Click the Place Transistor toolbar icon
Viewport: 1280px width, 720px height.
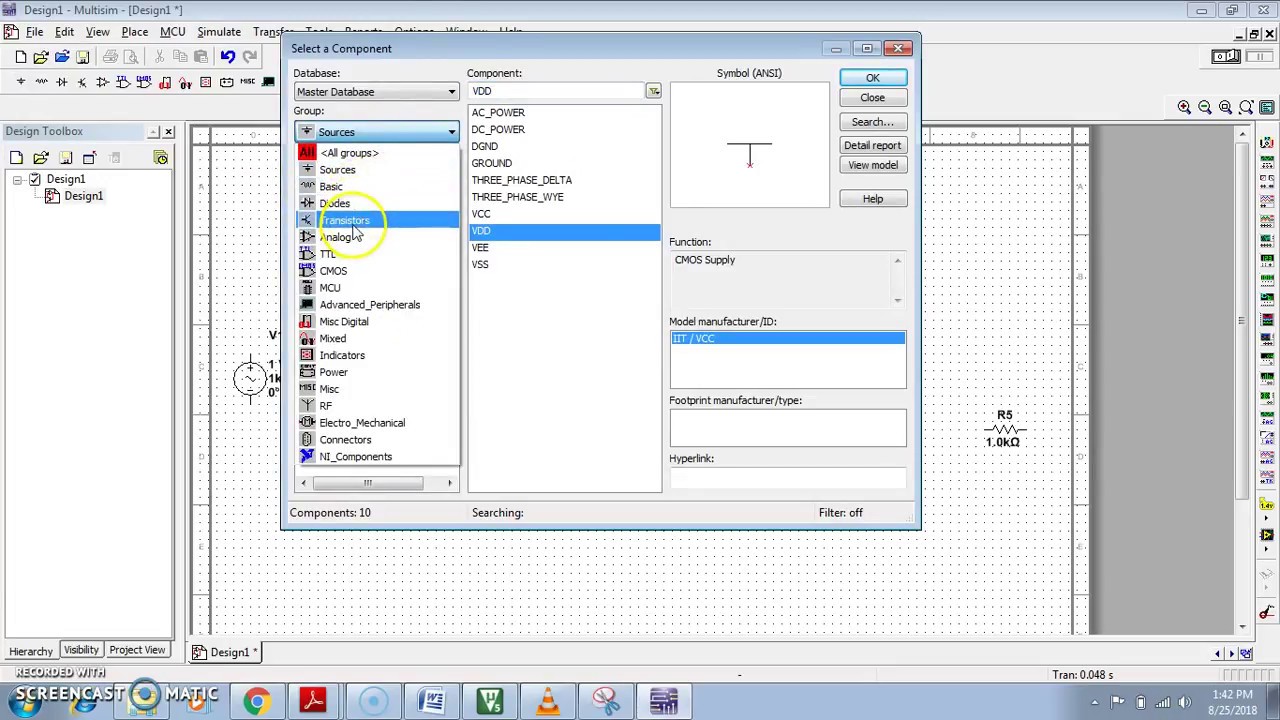[x=82, y=82]
